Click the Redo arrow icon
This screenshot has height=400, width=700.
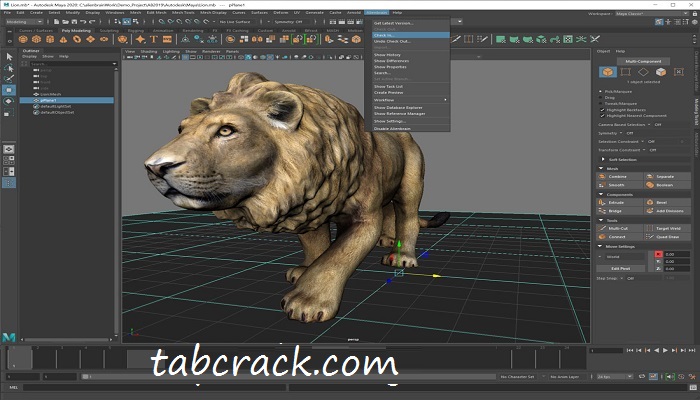click(x=92, y=21)
